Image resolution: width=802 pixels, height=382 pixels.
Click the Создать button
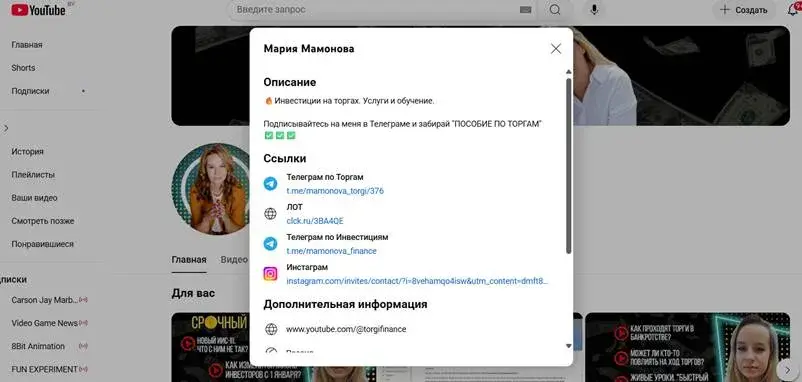point(744,10)
